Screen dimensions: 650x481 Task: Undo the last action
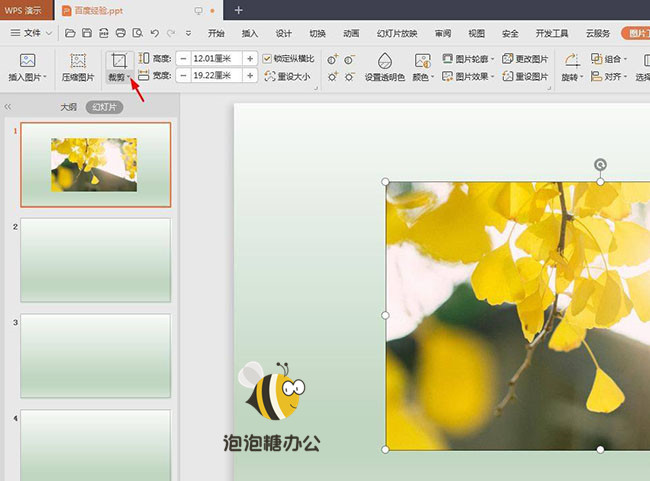[155, 33]
